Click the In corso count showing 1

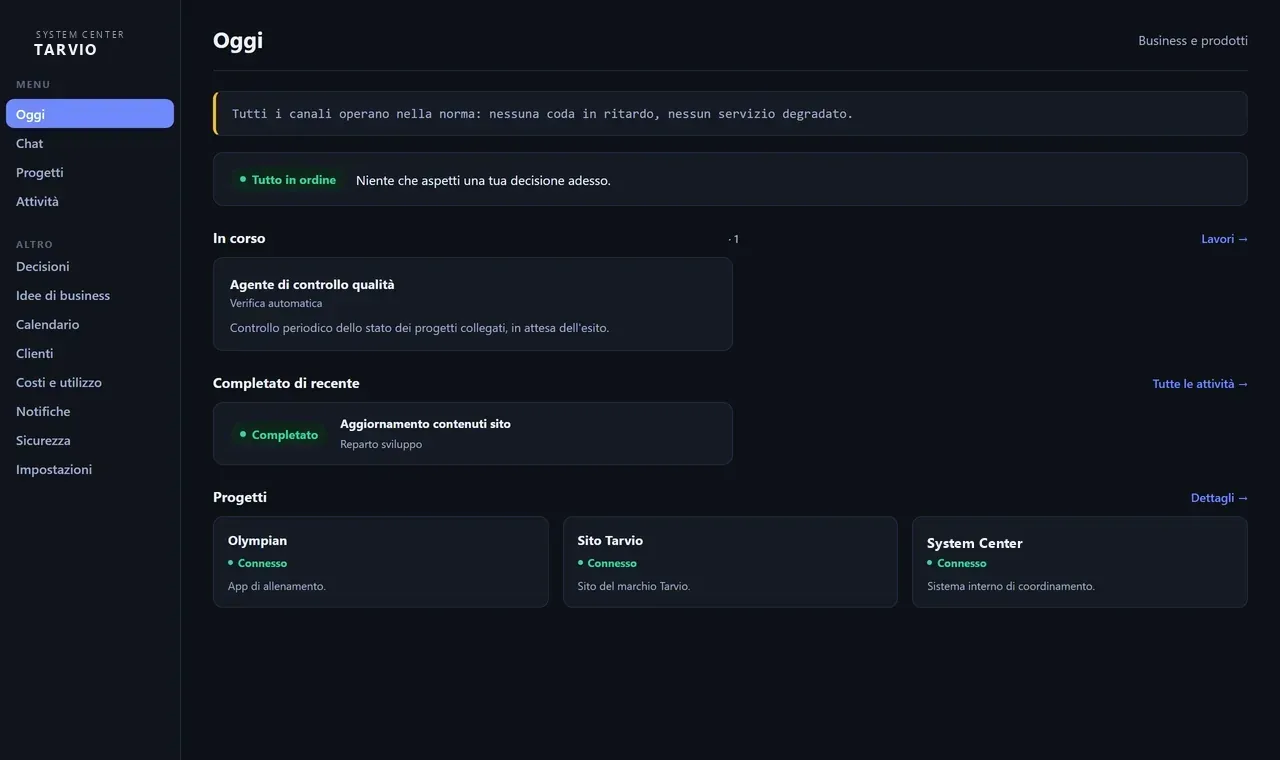tap(734, 239)
